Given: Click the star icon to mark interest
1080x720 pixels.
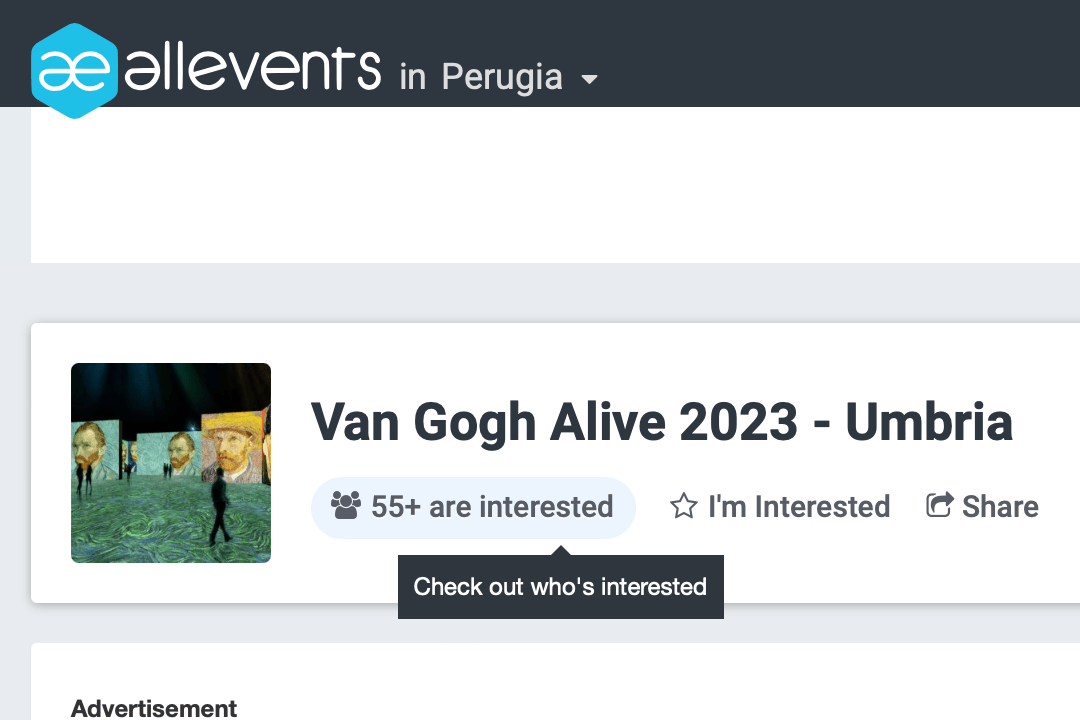Looking at the screenshot, I should click(x=683, y=506).
